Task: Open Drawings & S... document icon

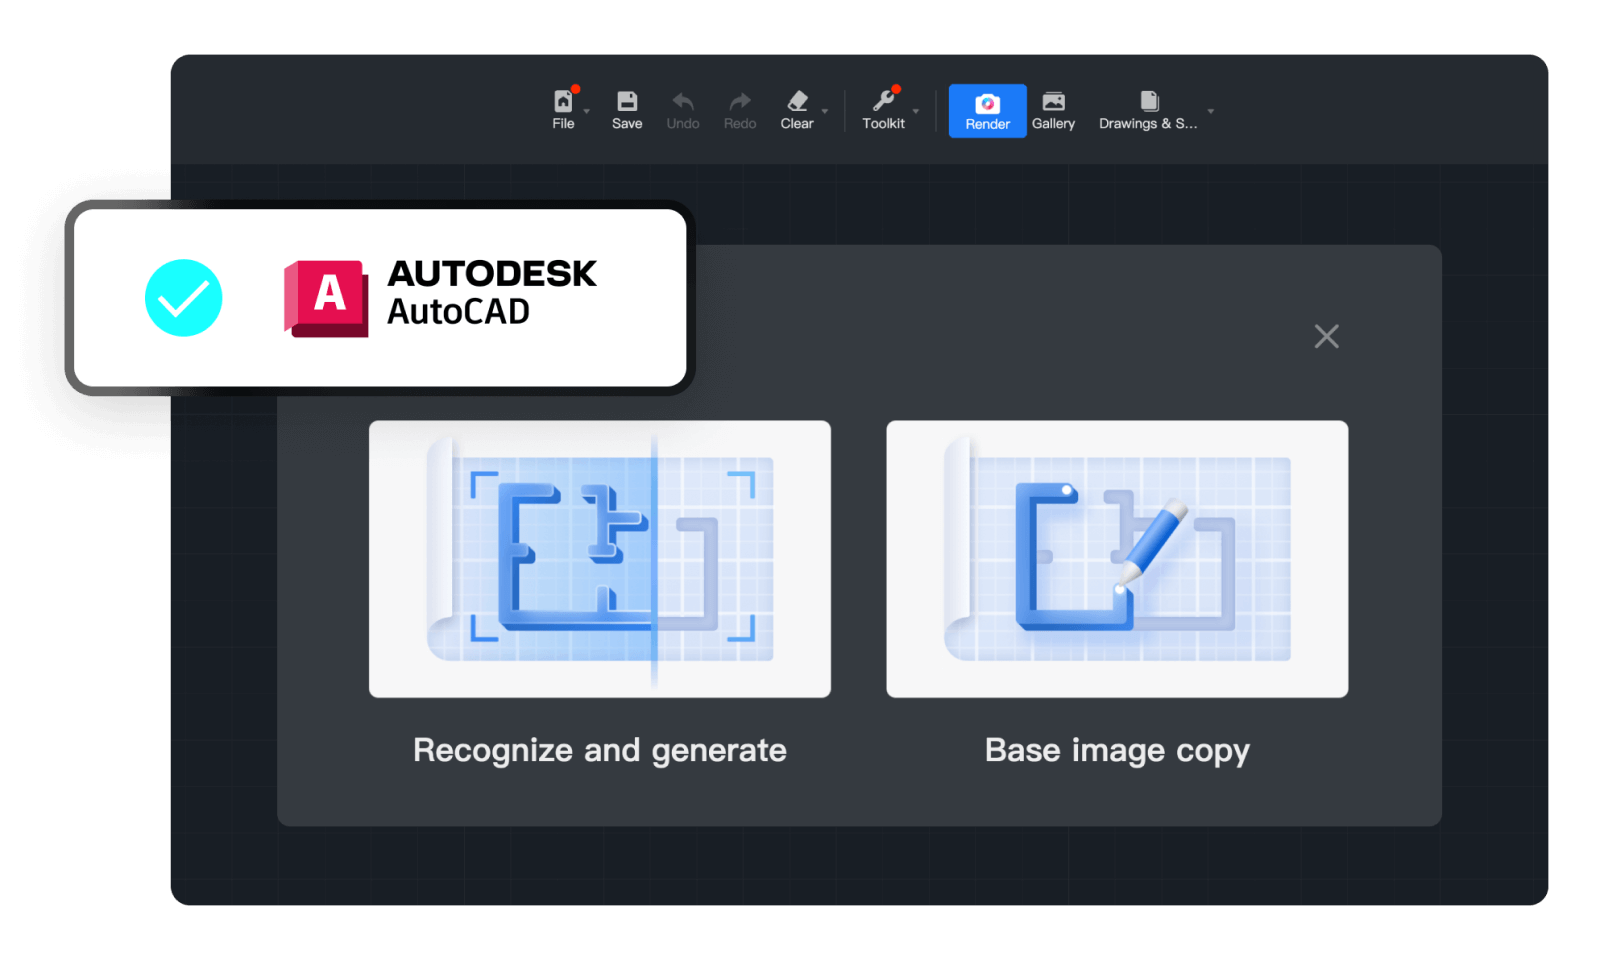Action: click(1149, 102)
